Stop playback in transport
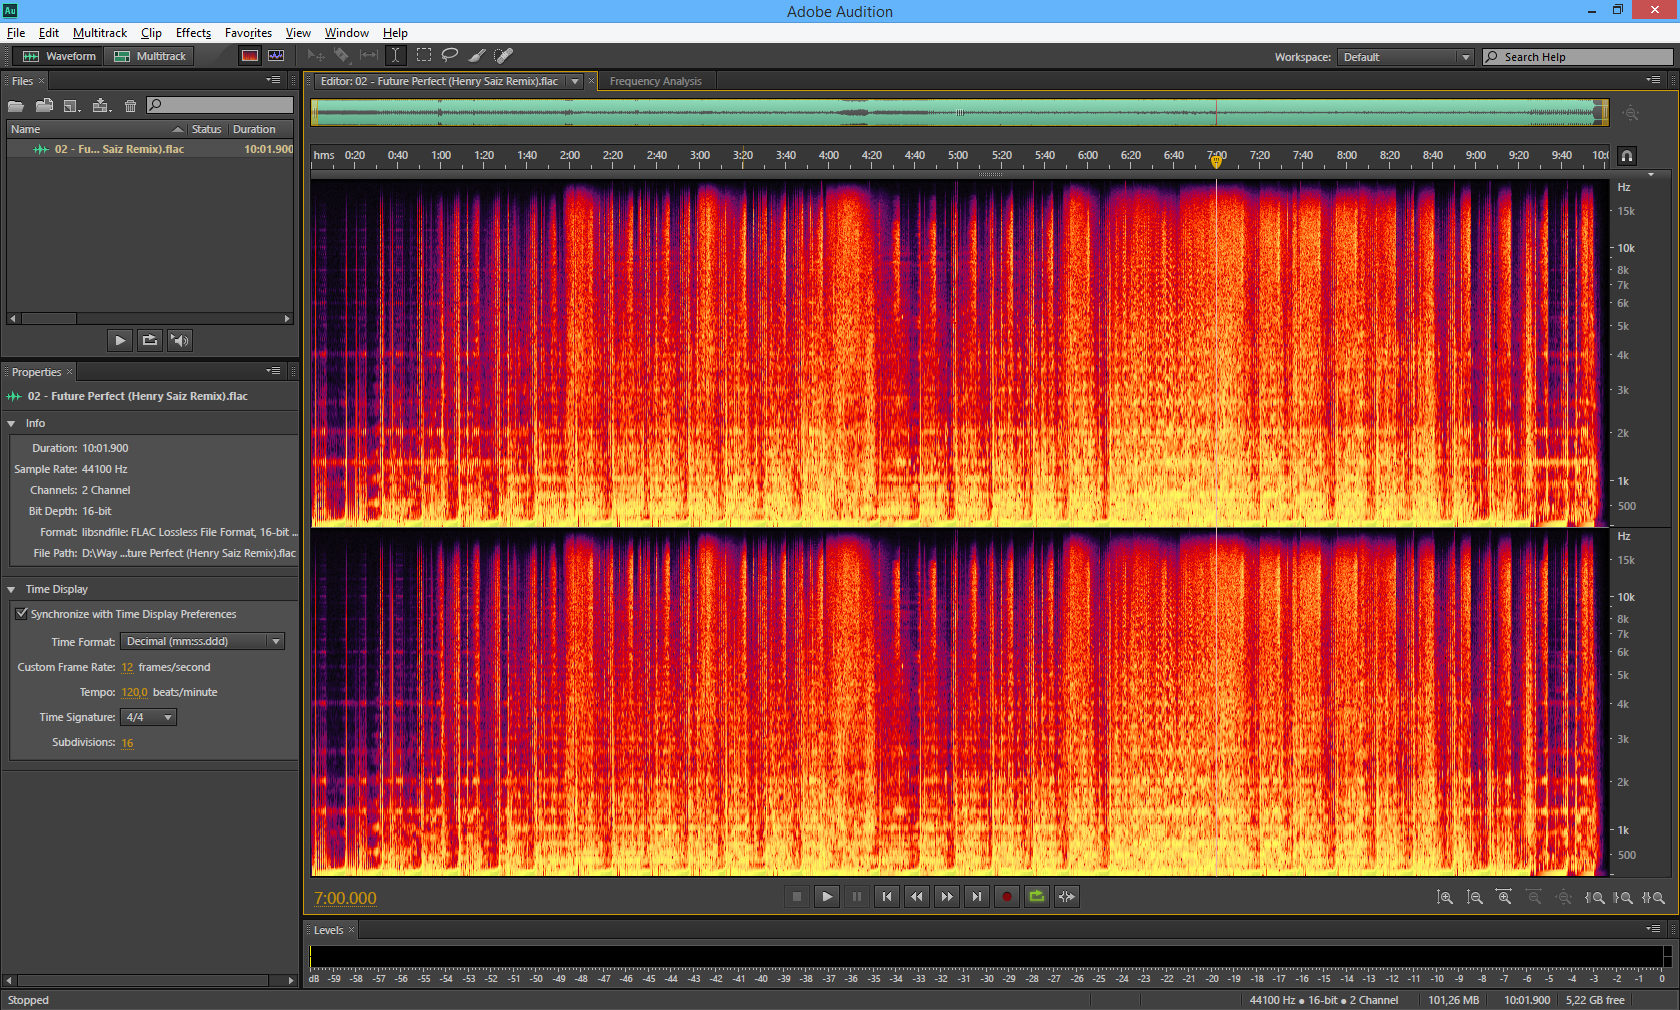1680x1010 pixels. (797, 897)
